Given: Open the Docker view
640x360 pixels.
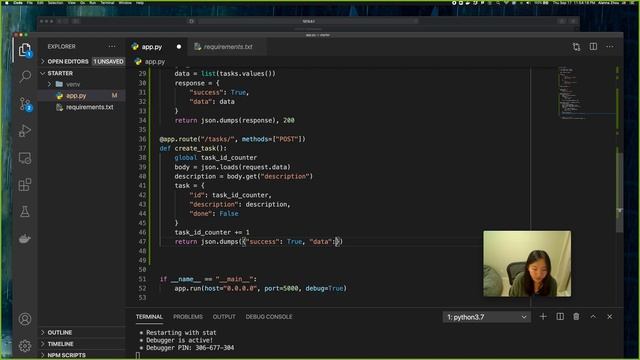Looking at the screenshot, I should (x=25, y=238).
